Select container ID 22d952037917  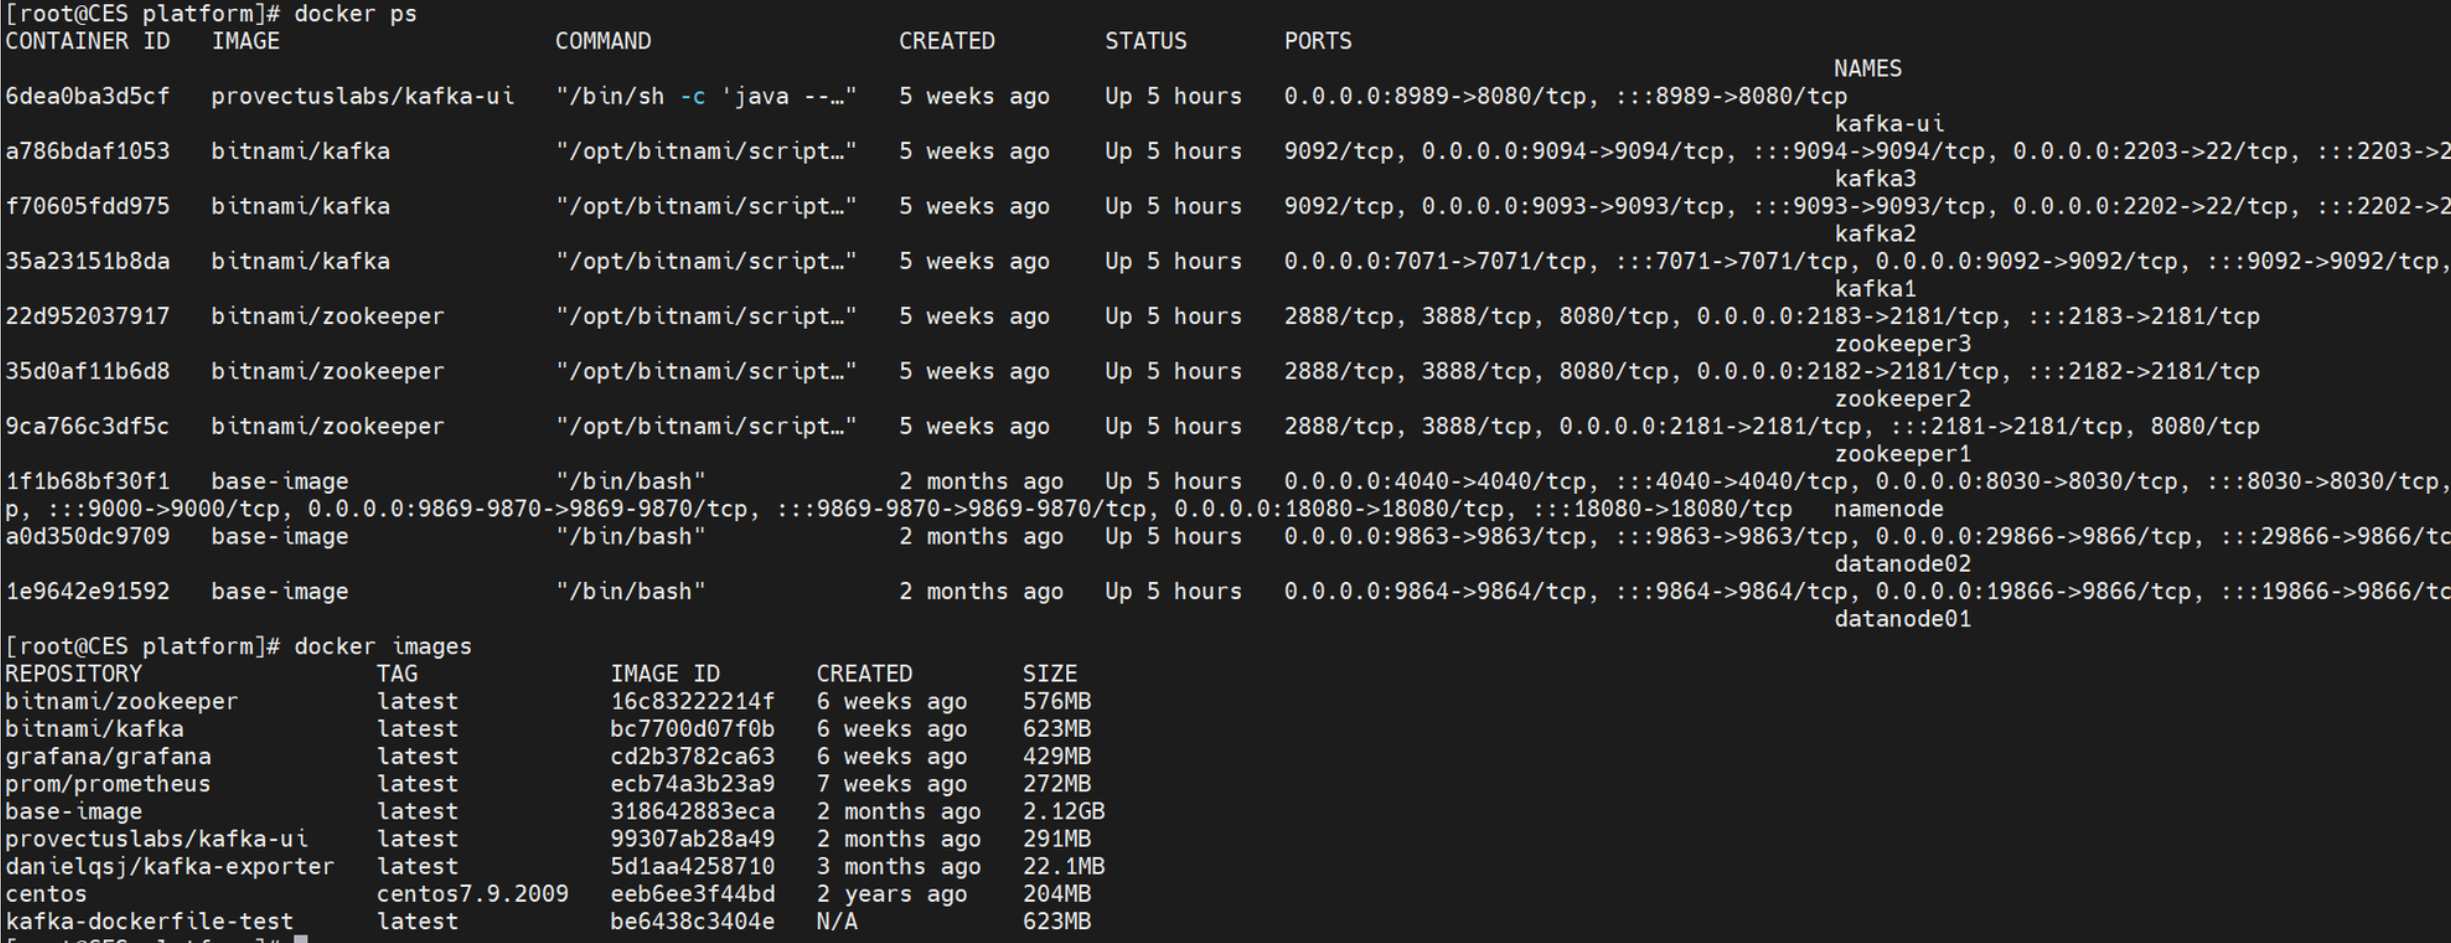pyautogui.click(x=87, y=316)
